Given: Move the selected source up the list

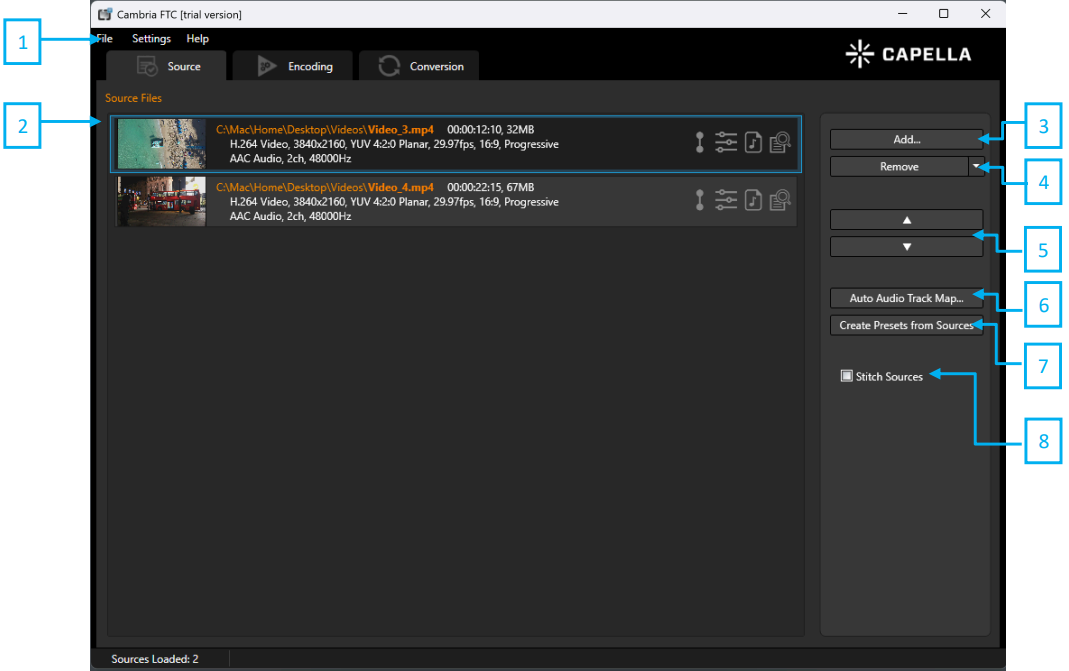Looking at the screenshot, I should pyautogui.click(x=905, y=219).
